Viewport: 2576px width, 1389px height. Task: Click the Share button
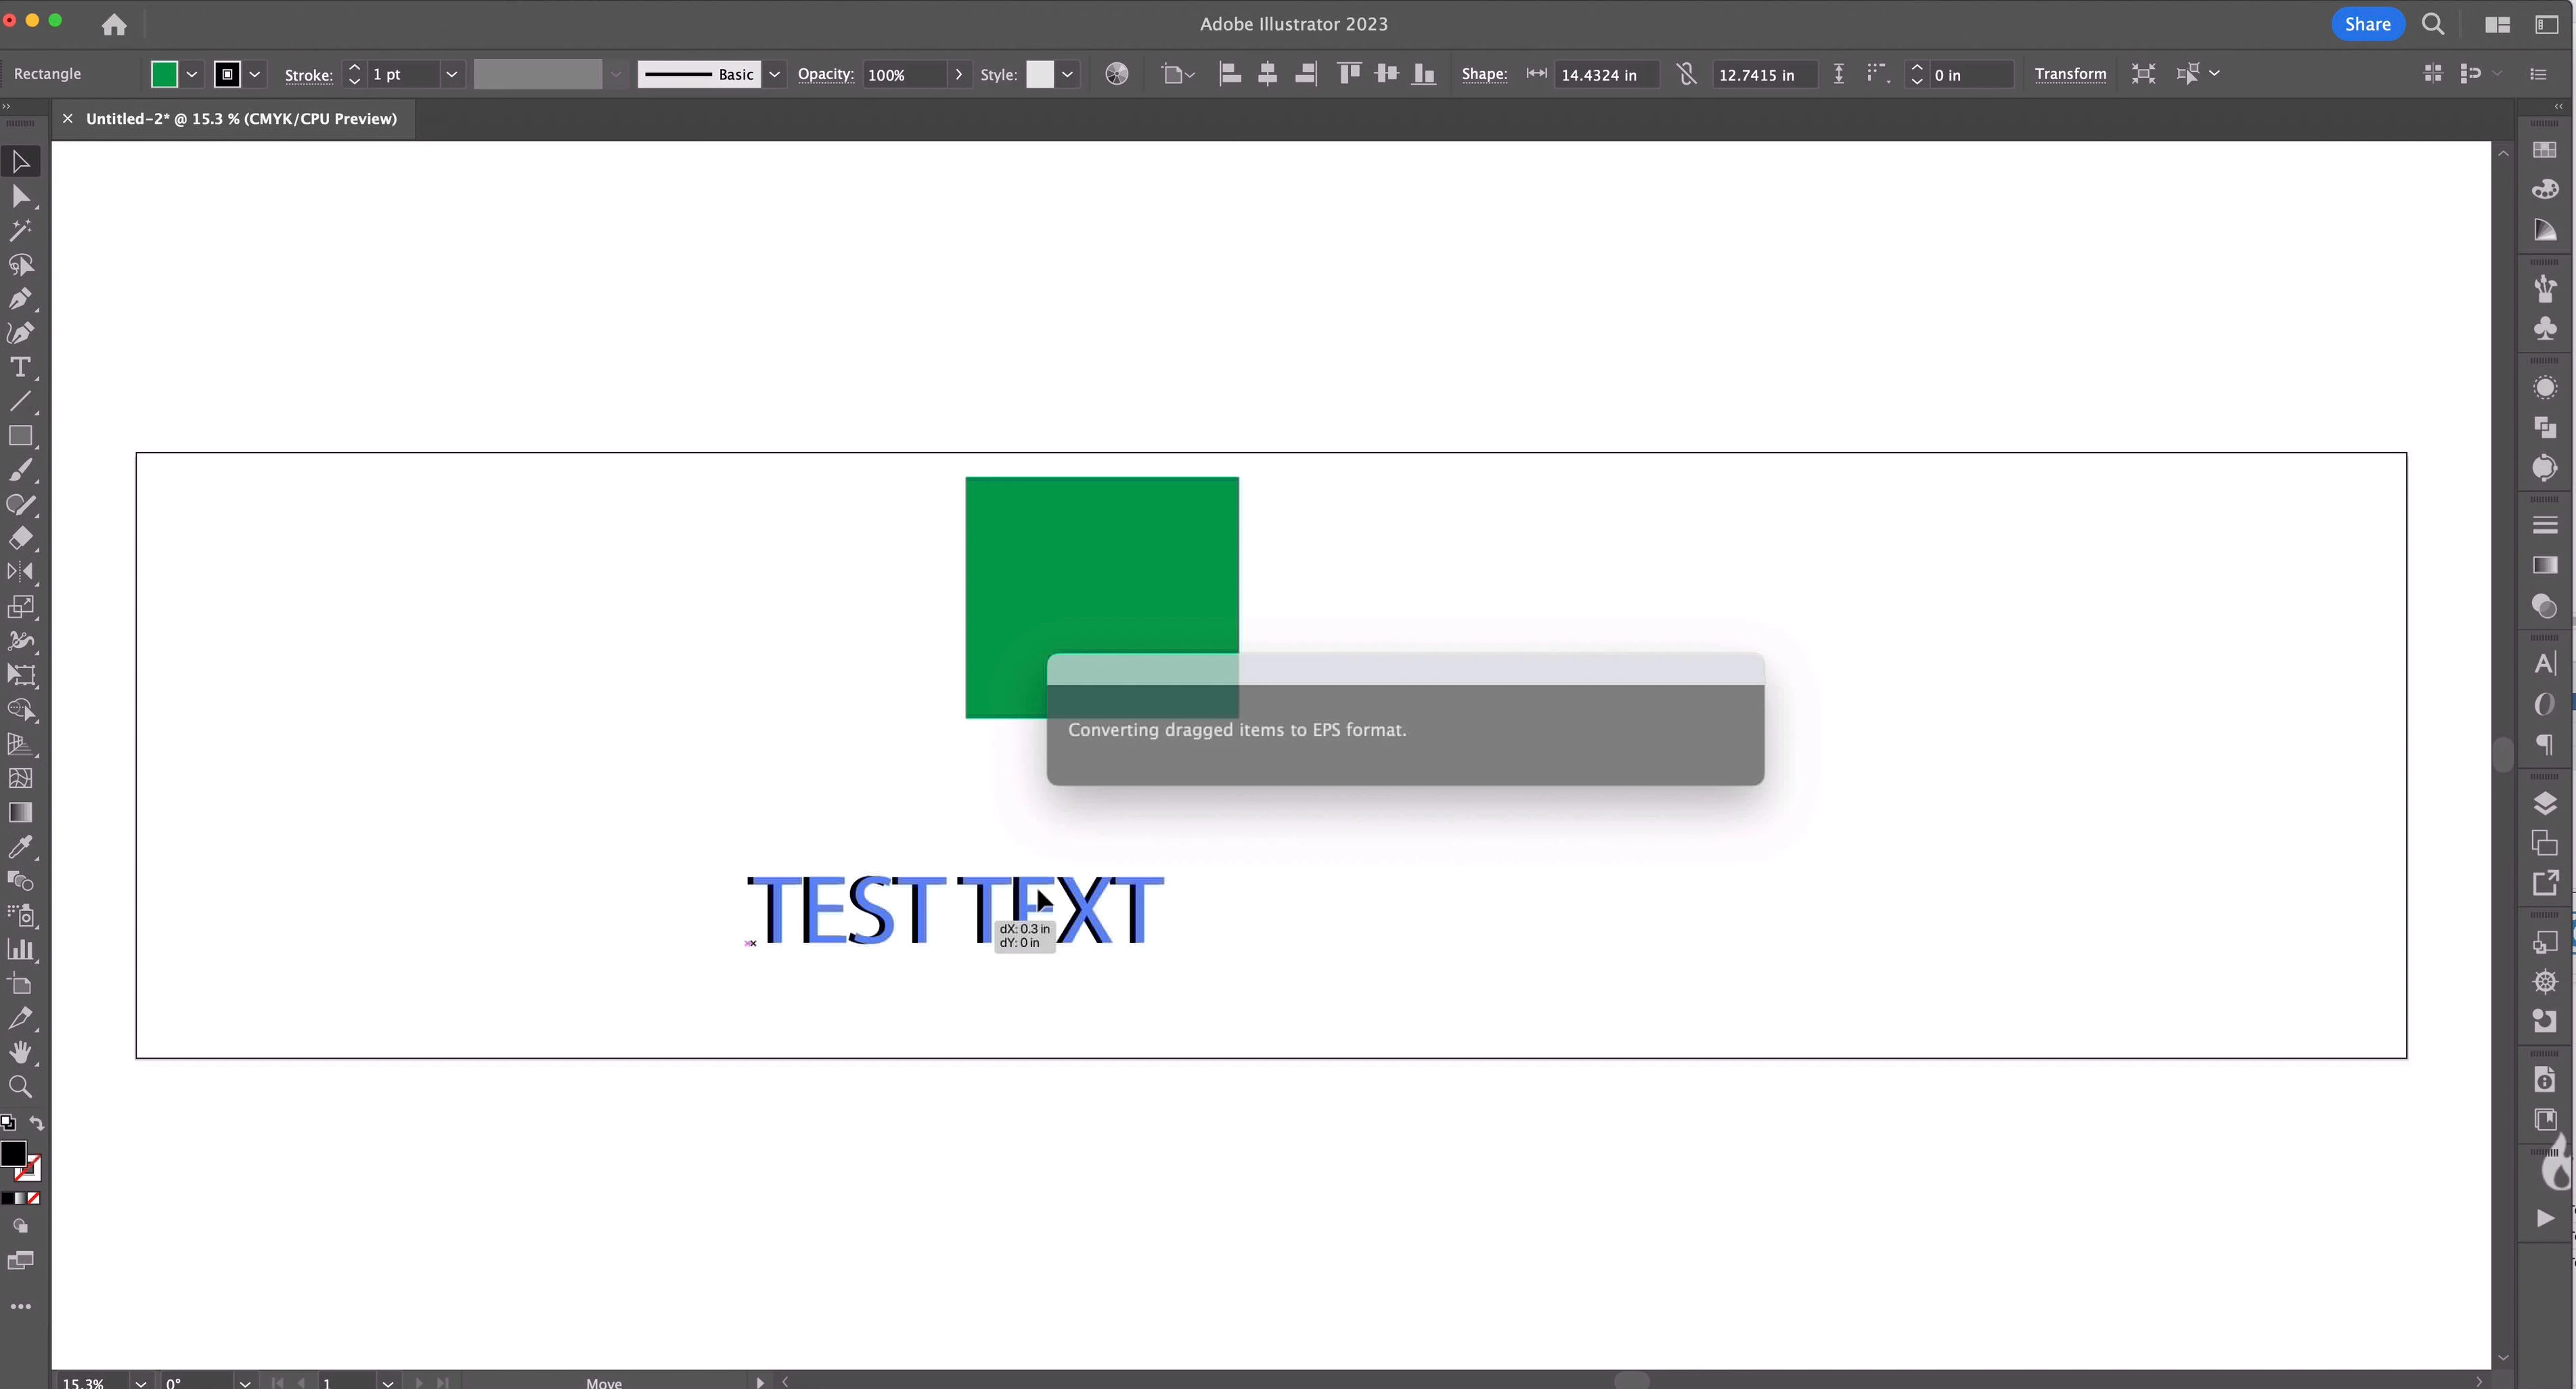2367,25
